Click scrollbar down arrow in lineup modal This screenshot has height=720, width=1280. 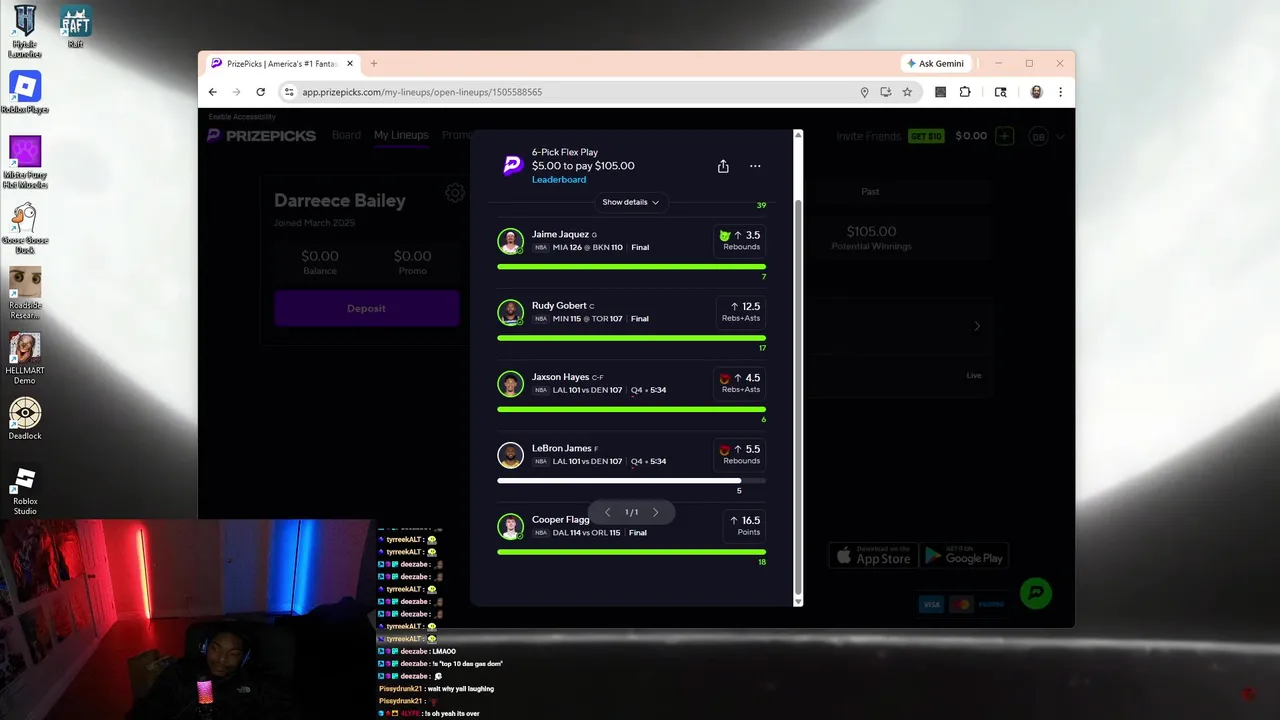click(x=798, y=601)
